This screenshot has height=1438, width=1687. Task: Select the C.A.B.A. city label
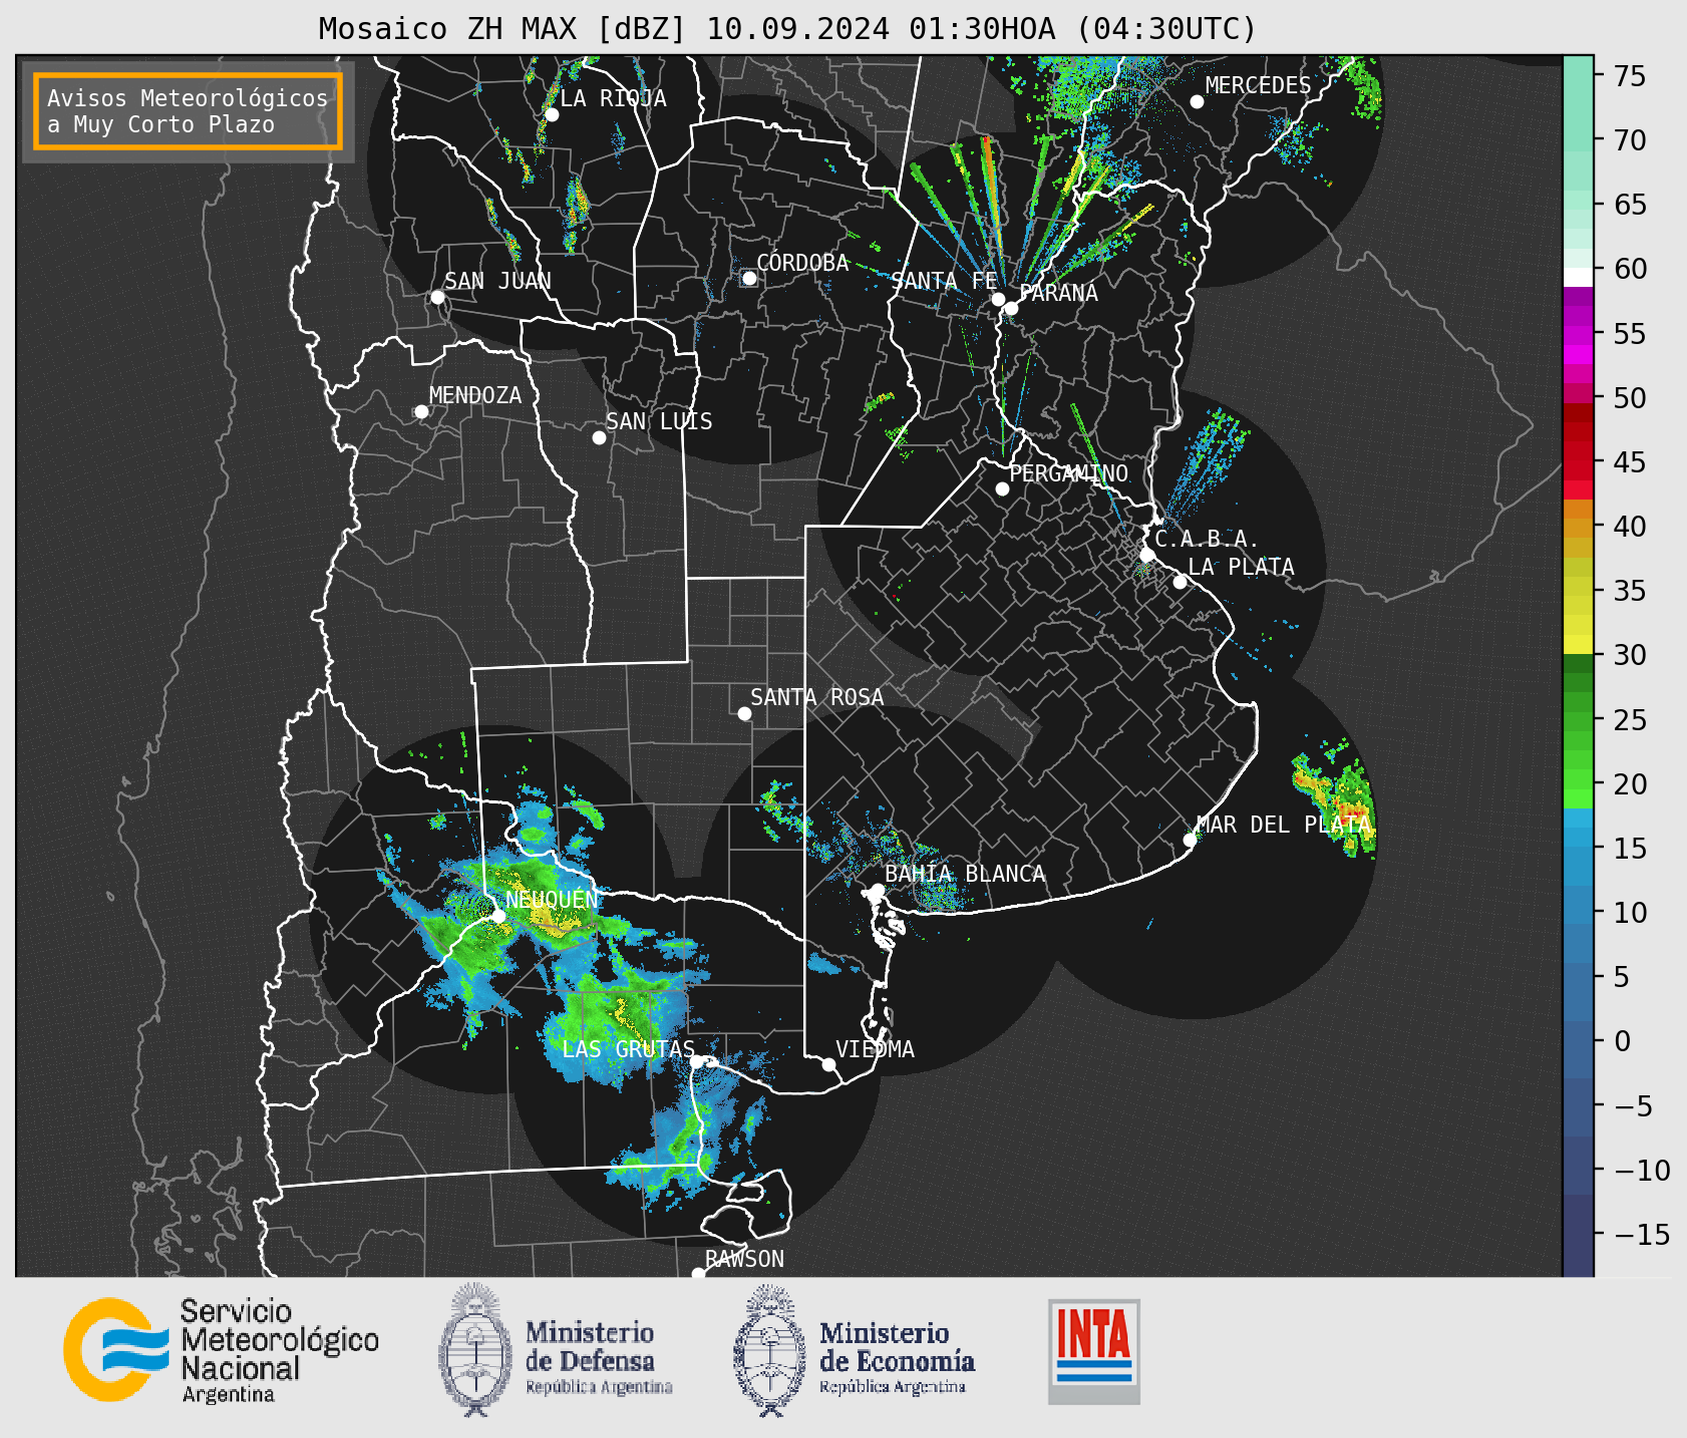click(x=1206, y=539)
